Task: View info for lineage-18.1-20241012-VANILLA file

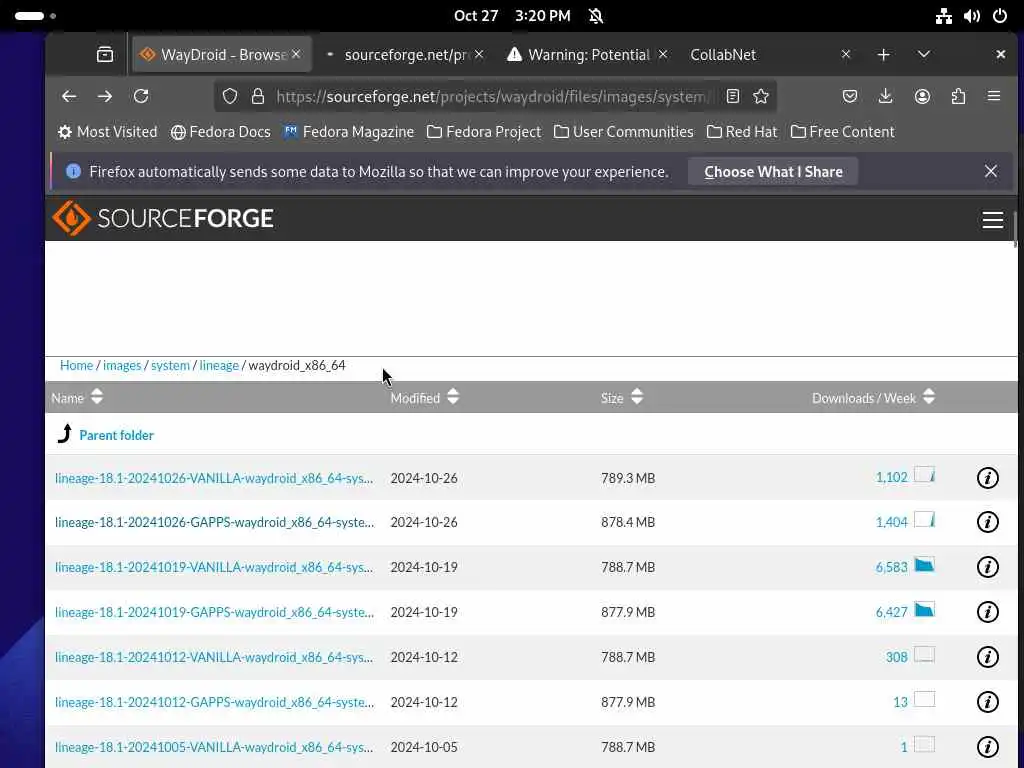Action: (x=987, y=657)
